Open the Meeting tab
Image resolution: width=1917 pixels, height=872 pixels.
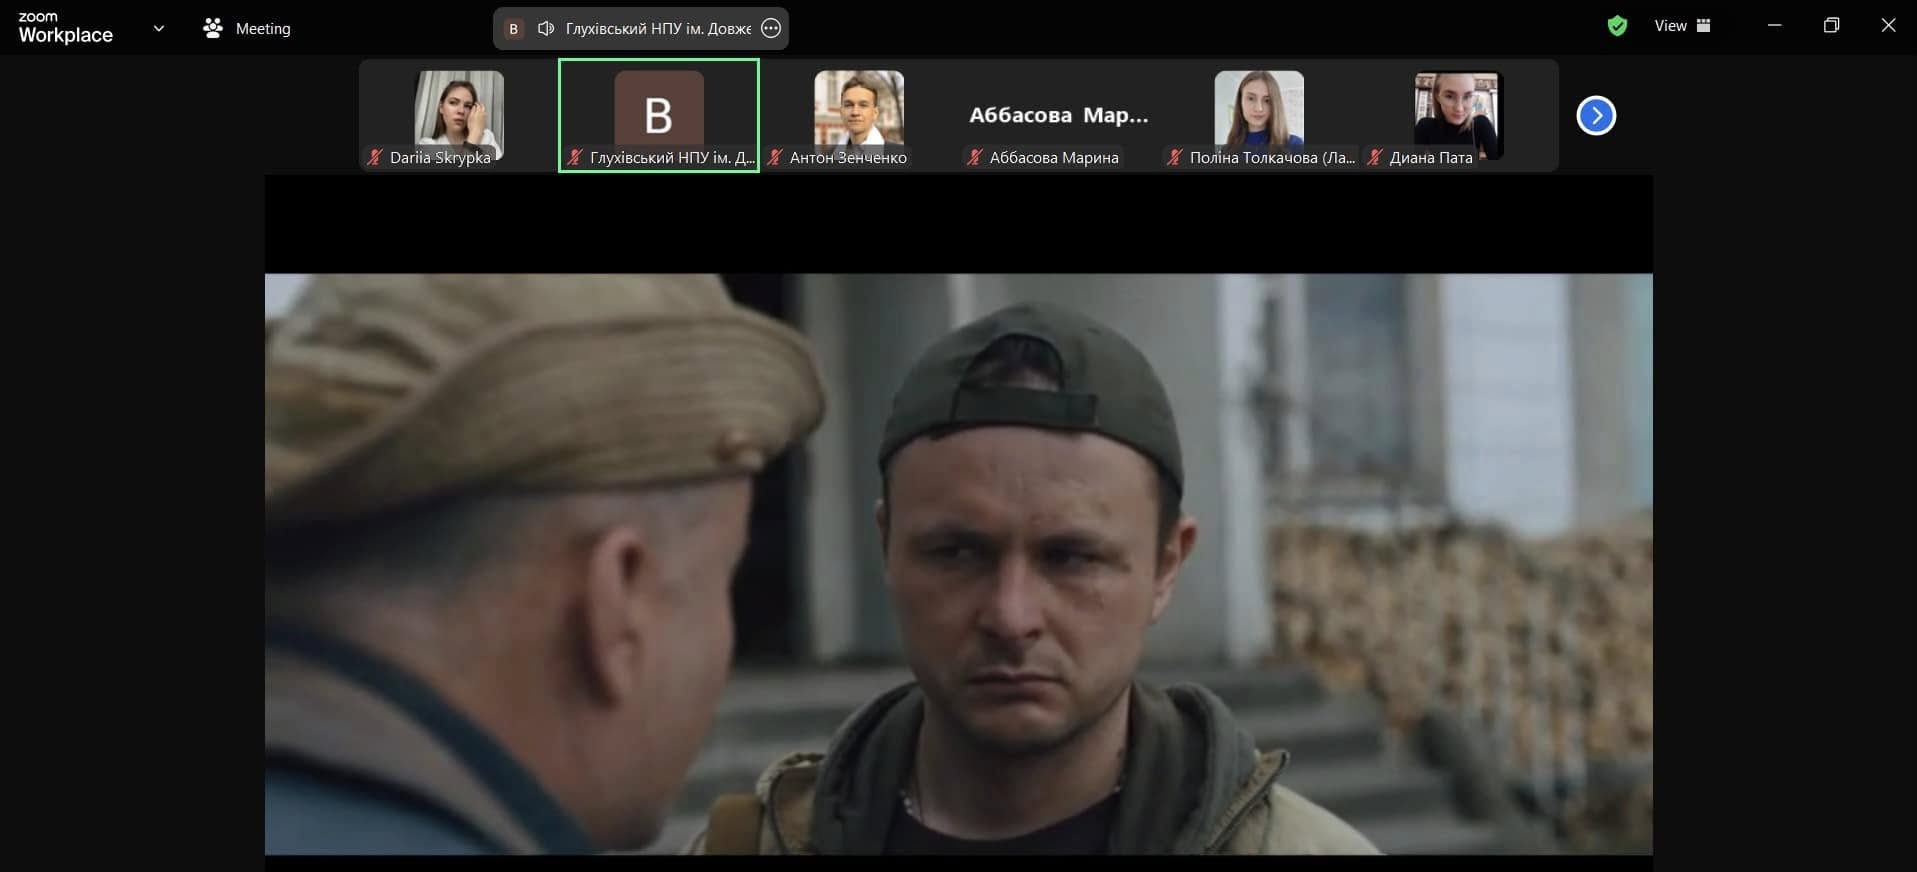coord(247,28)
